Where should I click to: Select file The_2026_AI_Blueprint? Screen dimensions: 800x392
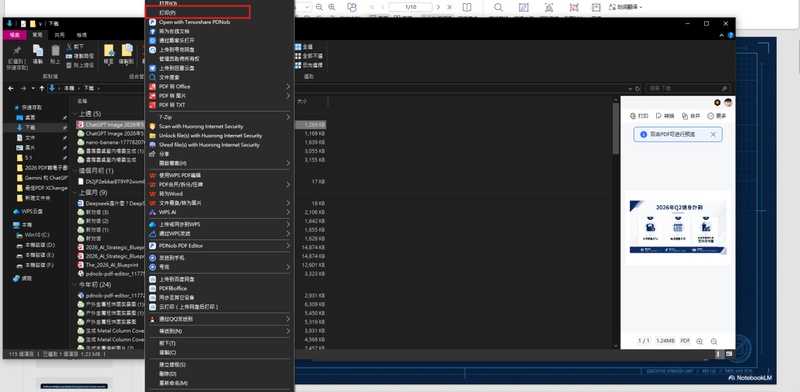click(x=111, y=265)
